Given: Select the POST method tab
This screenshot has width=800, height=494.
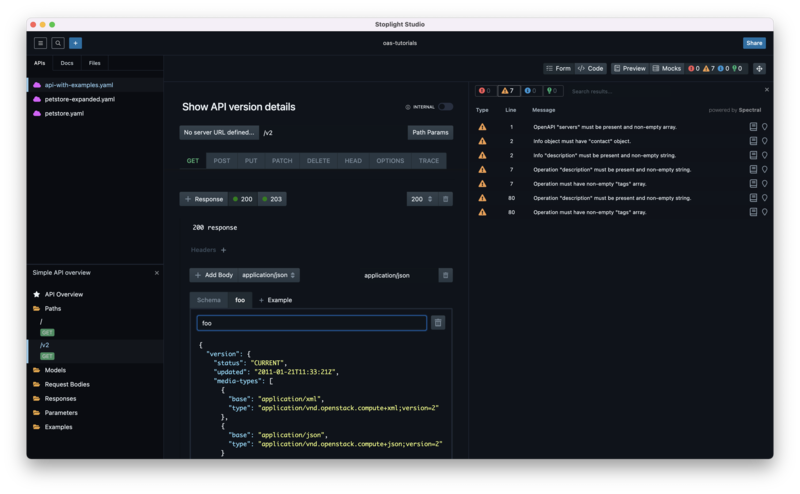Looking at the screenshot, I should click(221, 161).
